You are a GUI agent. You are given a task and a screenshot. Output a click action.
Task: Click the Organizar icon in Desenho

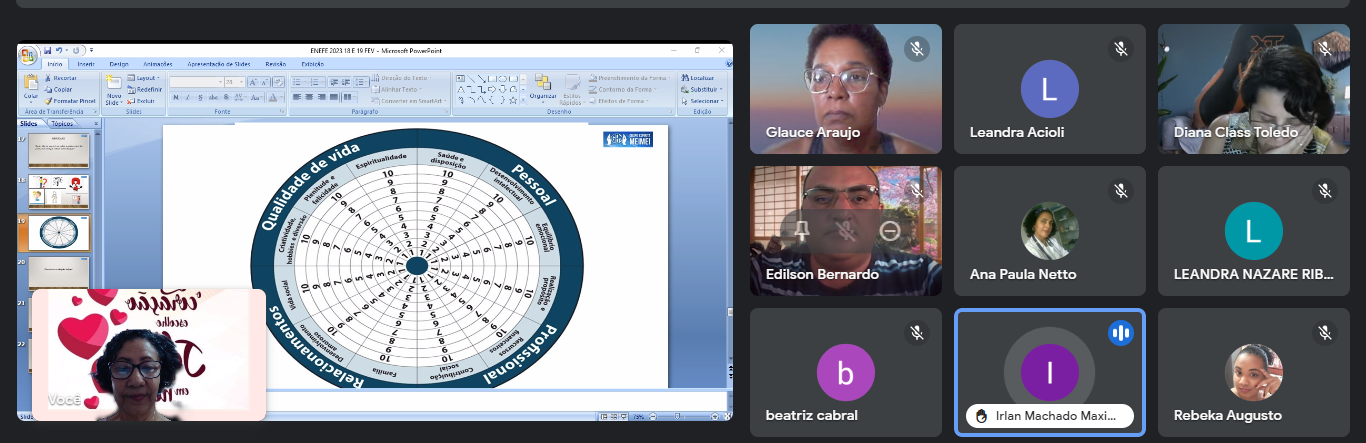pos(544,86)
